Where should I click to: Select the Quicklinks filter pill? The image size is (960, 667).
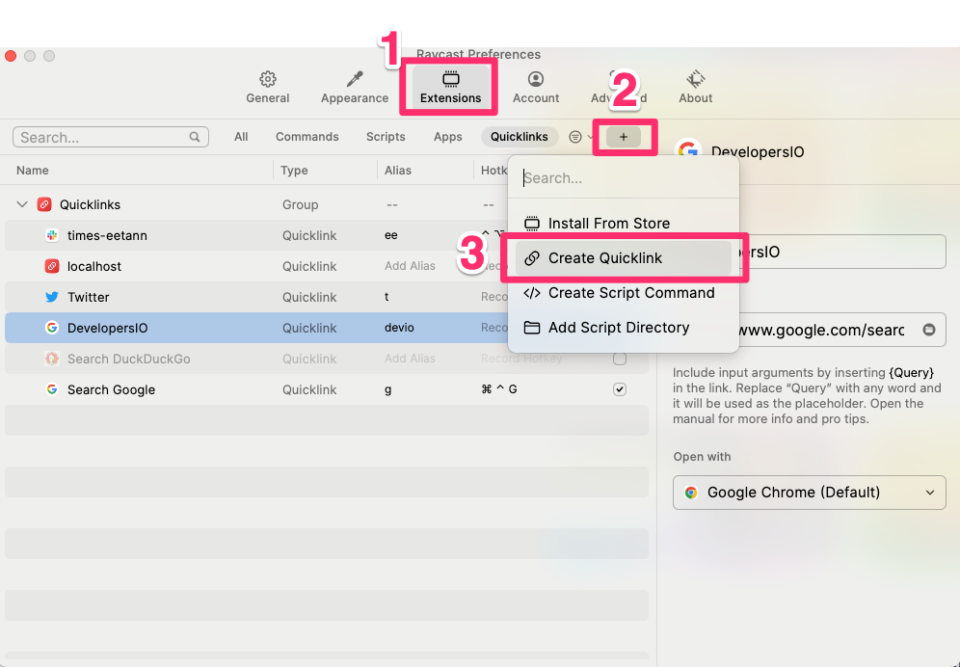519,137
